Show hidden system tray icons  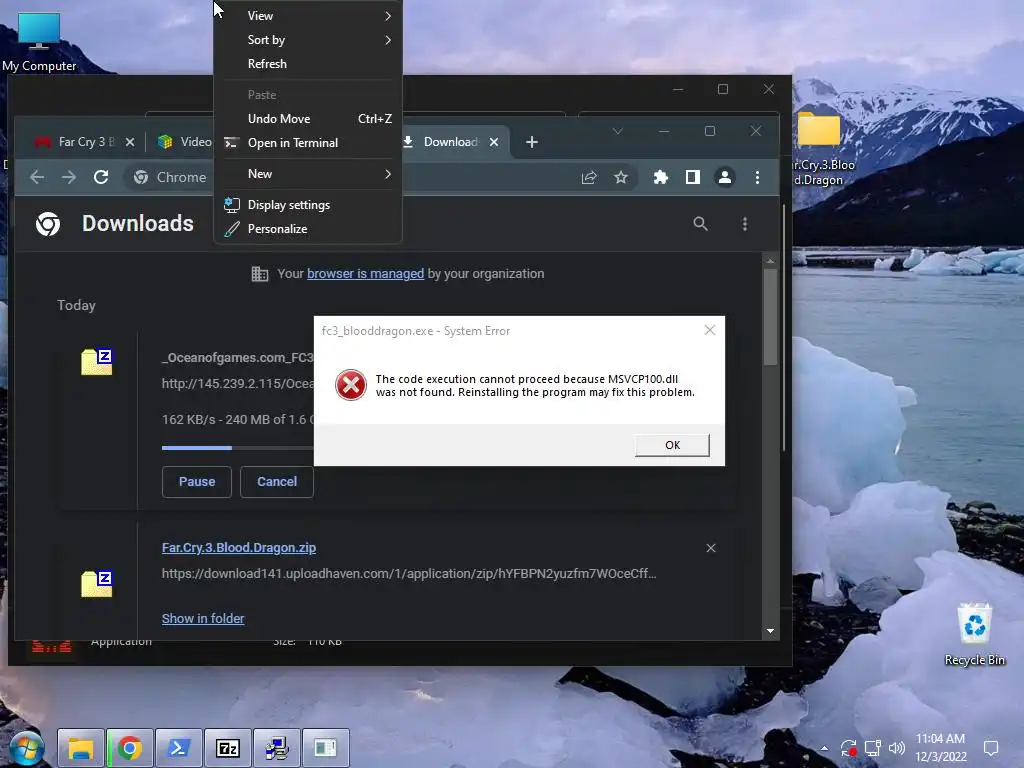click(x=824, y=748)
